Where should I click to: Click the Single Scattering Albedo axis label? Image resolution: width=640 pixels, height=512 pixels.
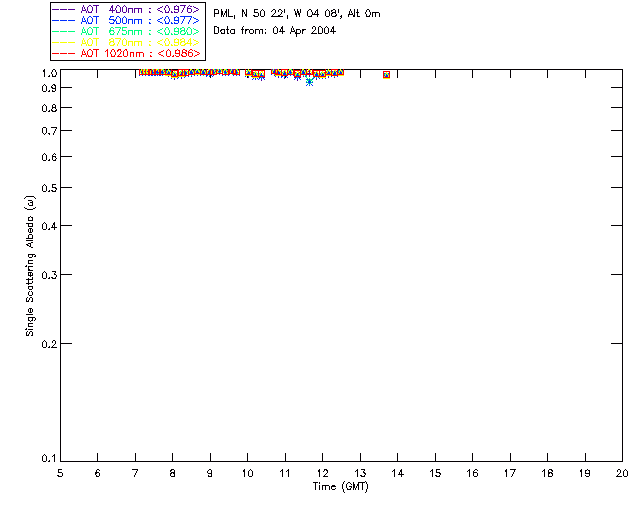(x=30, y=266)
